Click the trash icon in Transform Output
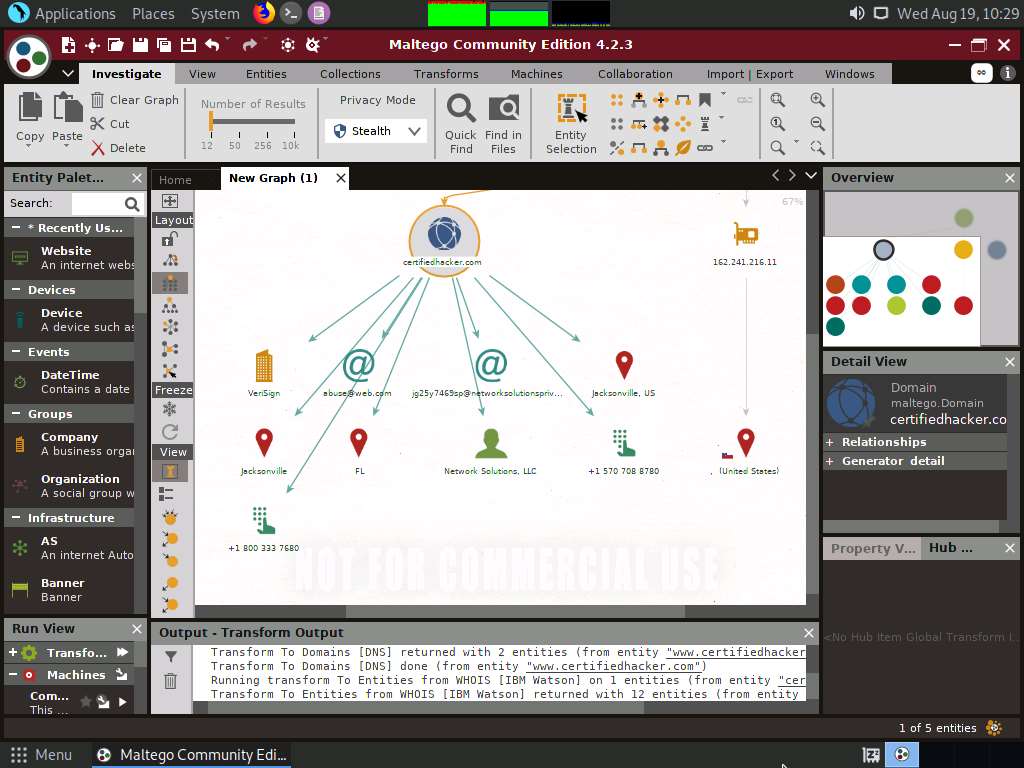This screenshot has height=768, width=1024. click(x=170, y=681)
